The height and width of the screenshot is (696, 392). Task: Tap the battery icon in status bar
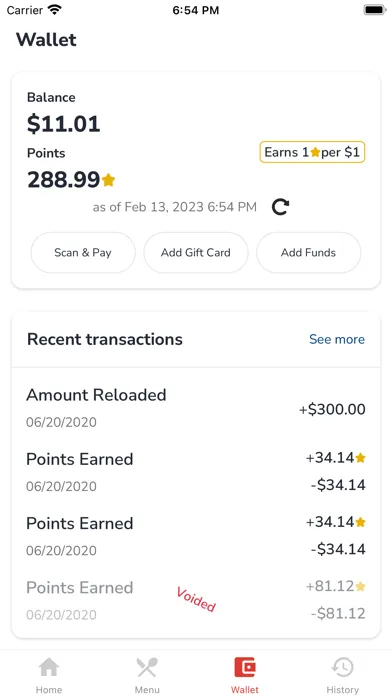pos(375,10)
